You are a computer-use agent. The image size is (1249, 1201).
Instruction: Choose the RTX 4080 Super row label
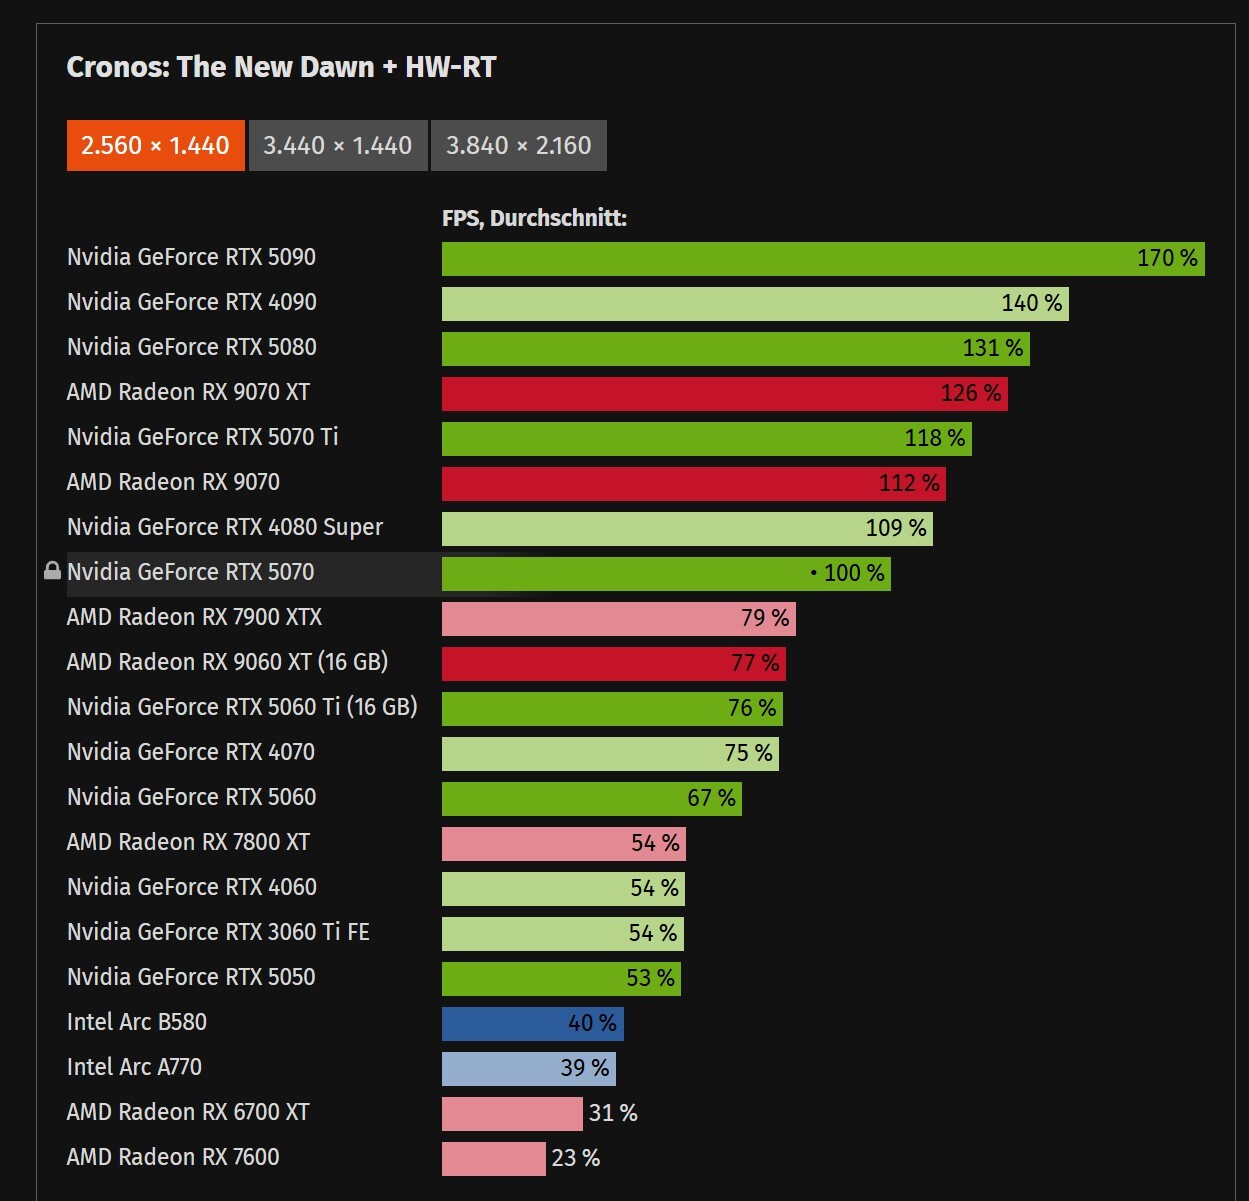[x=224, y=527]
